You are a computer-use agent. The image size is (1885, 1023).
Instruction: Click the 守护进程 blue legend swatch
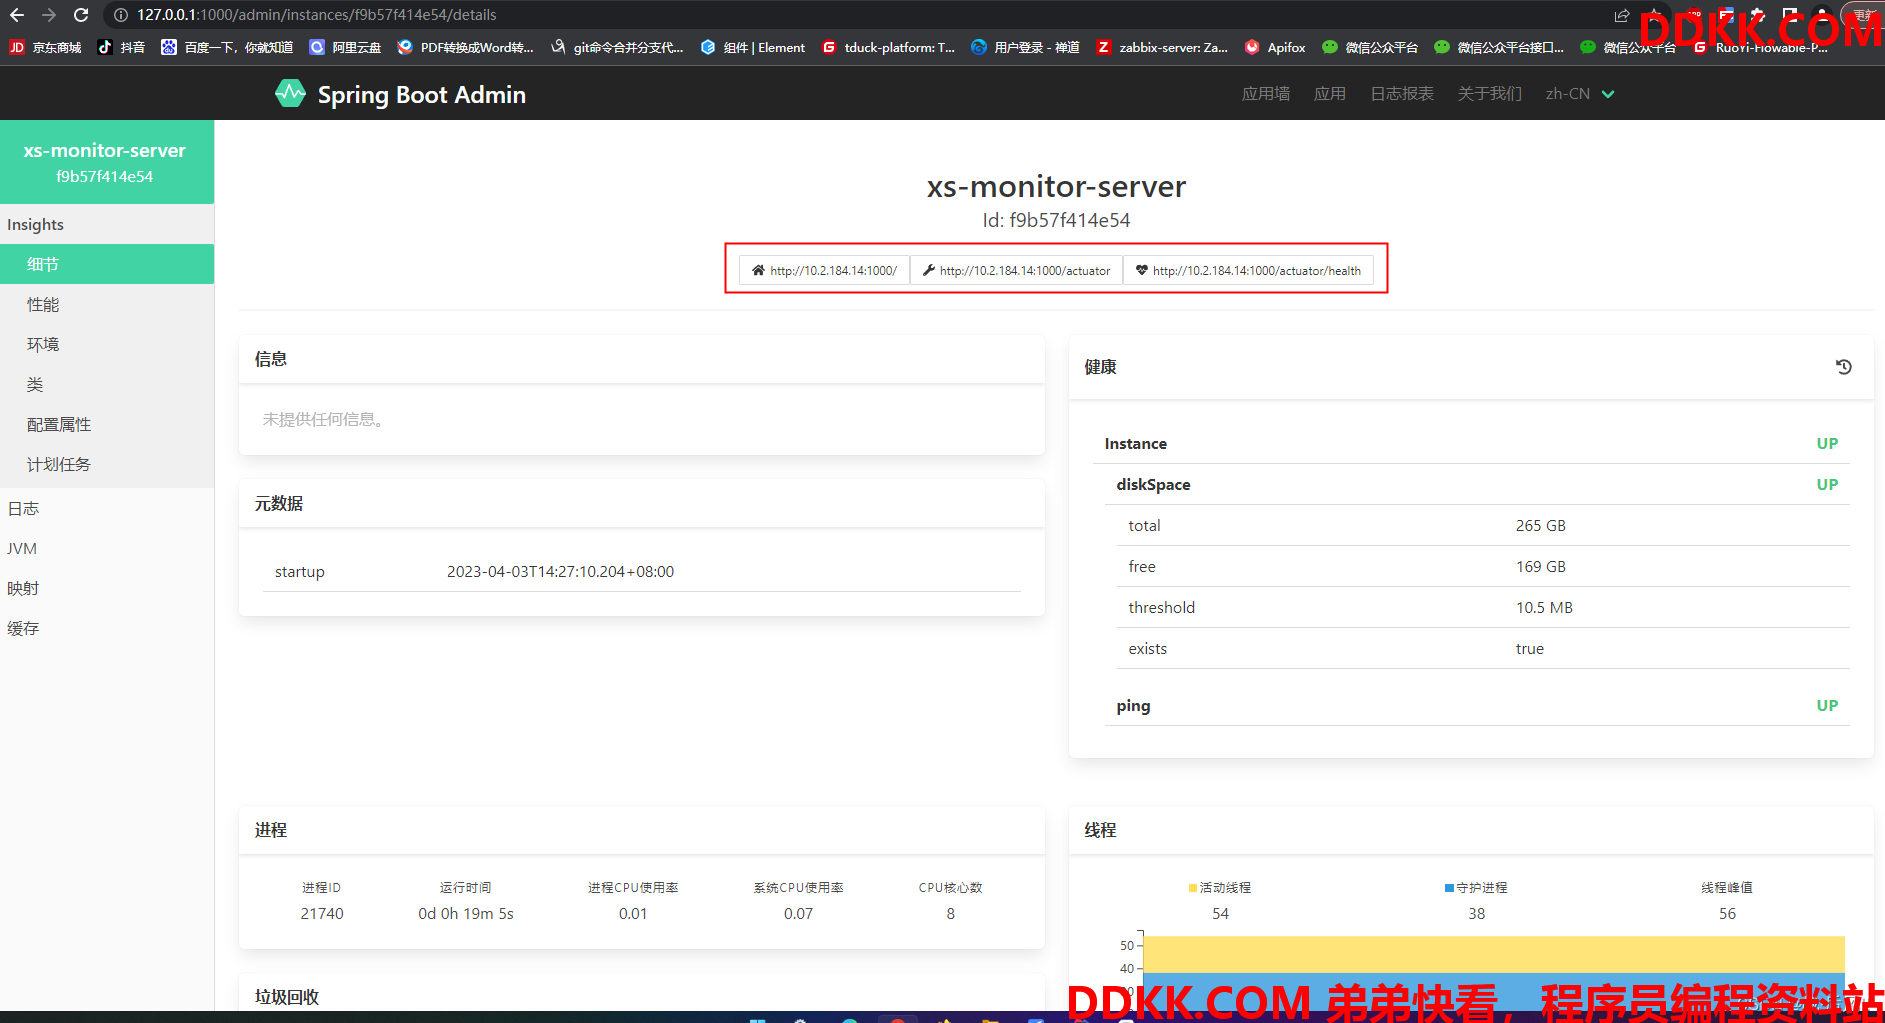click(x=1449, y=888)
